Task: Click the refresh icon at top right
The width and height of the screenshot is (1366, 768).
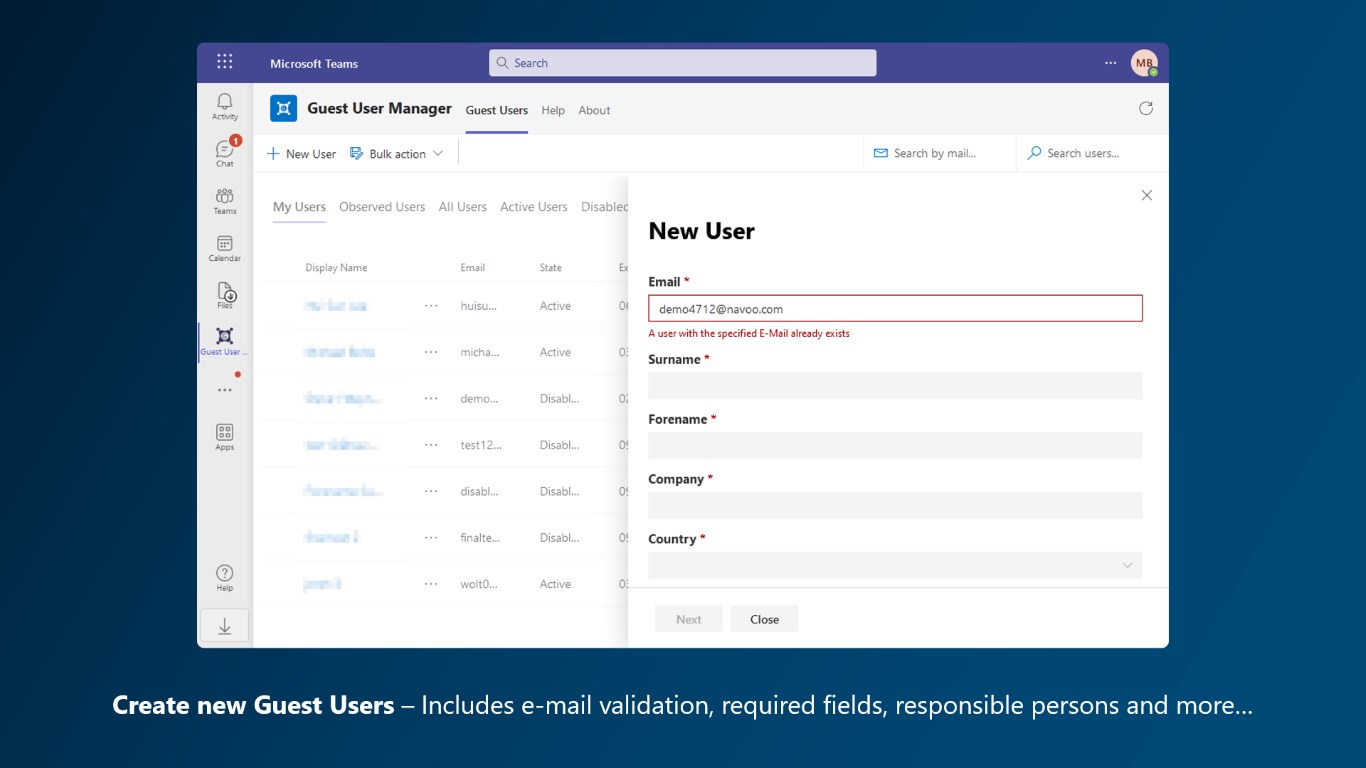Action: point(1146,109)
